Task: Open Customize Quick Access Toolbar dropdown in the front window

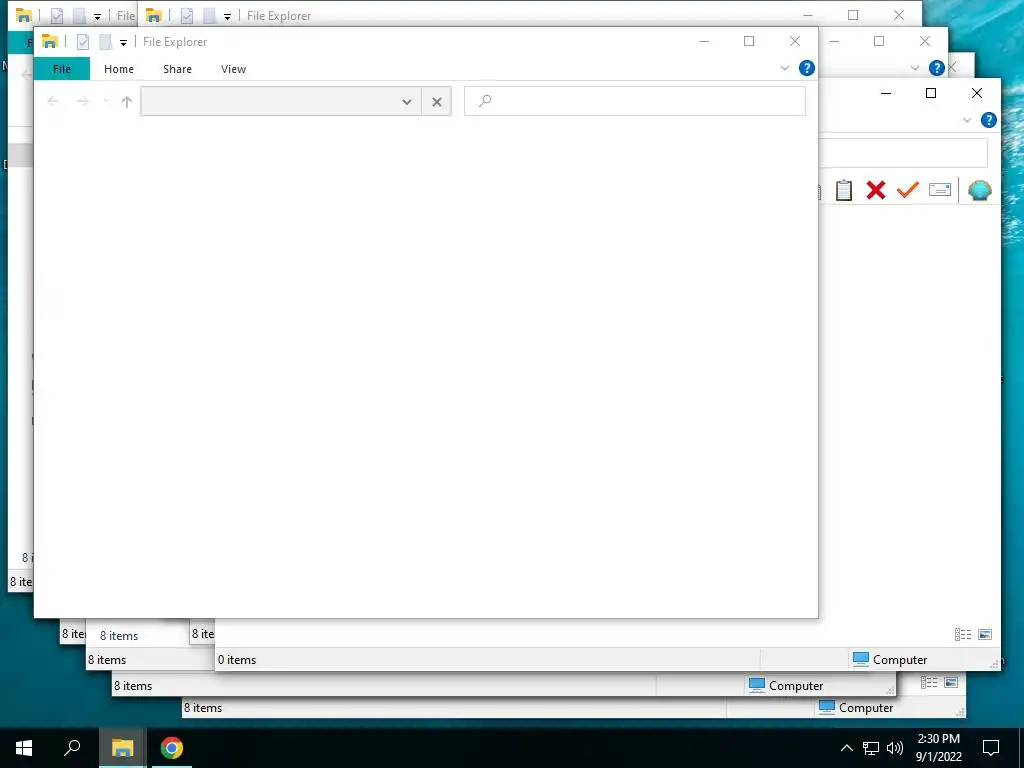Action: 123,43
